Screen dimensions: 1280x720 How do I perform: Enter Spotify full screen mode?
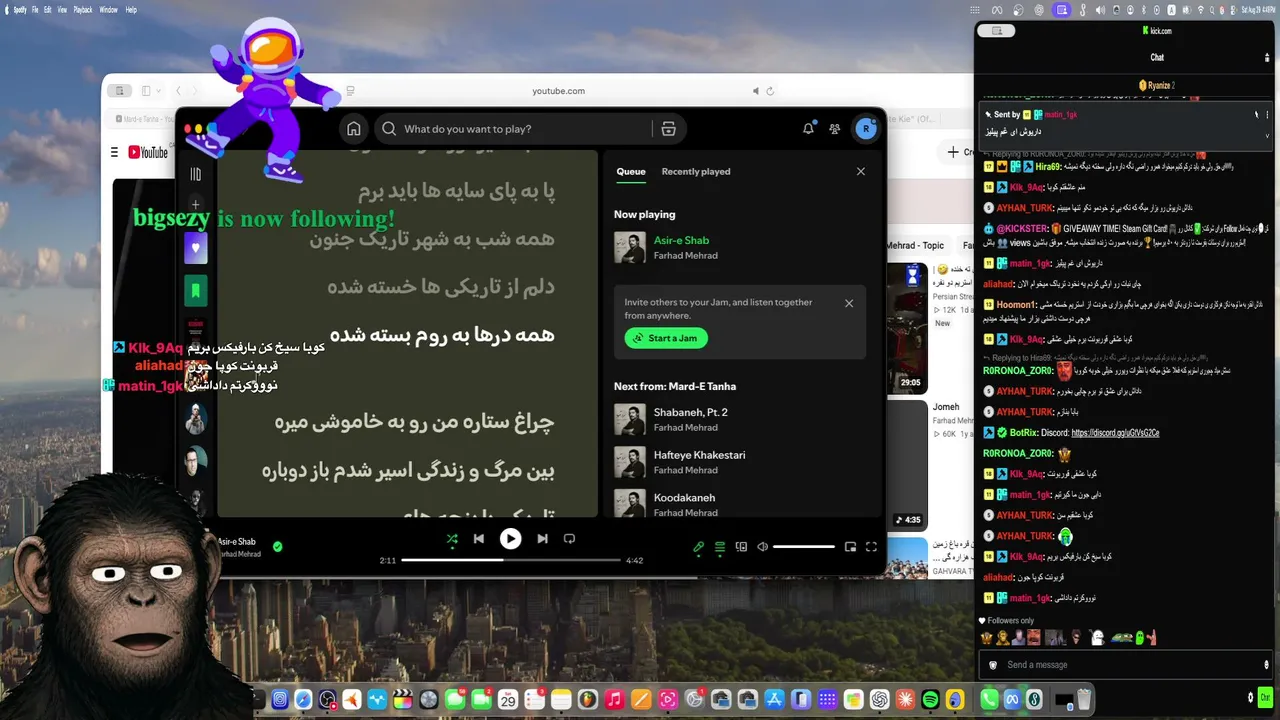pos(871,547)
